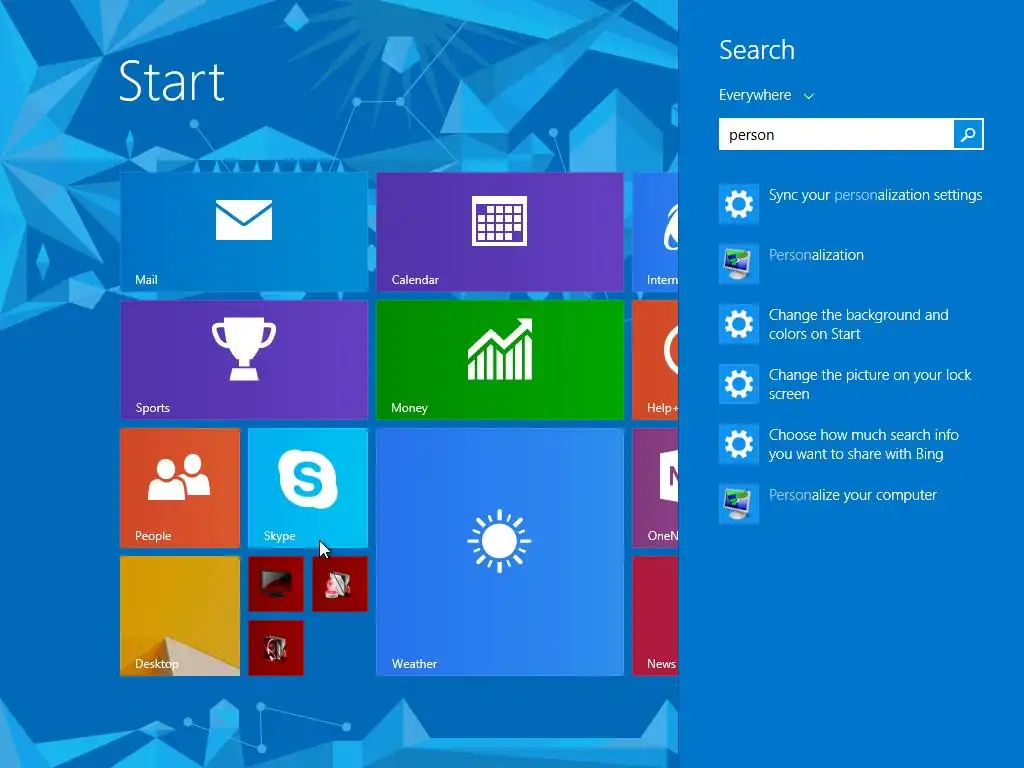Screen dimensions: 1024x768
Task: Click the 'Search' pane heading
Action: pos(757,50)
